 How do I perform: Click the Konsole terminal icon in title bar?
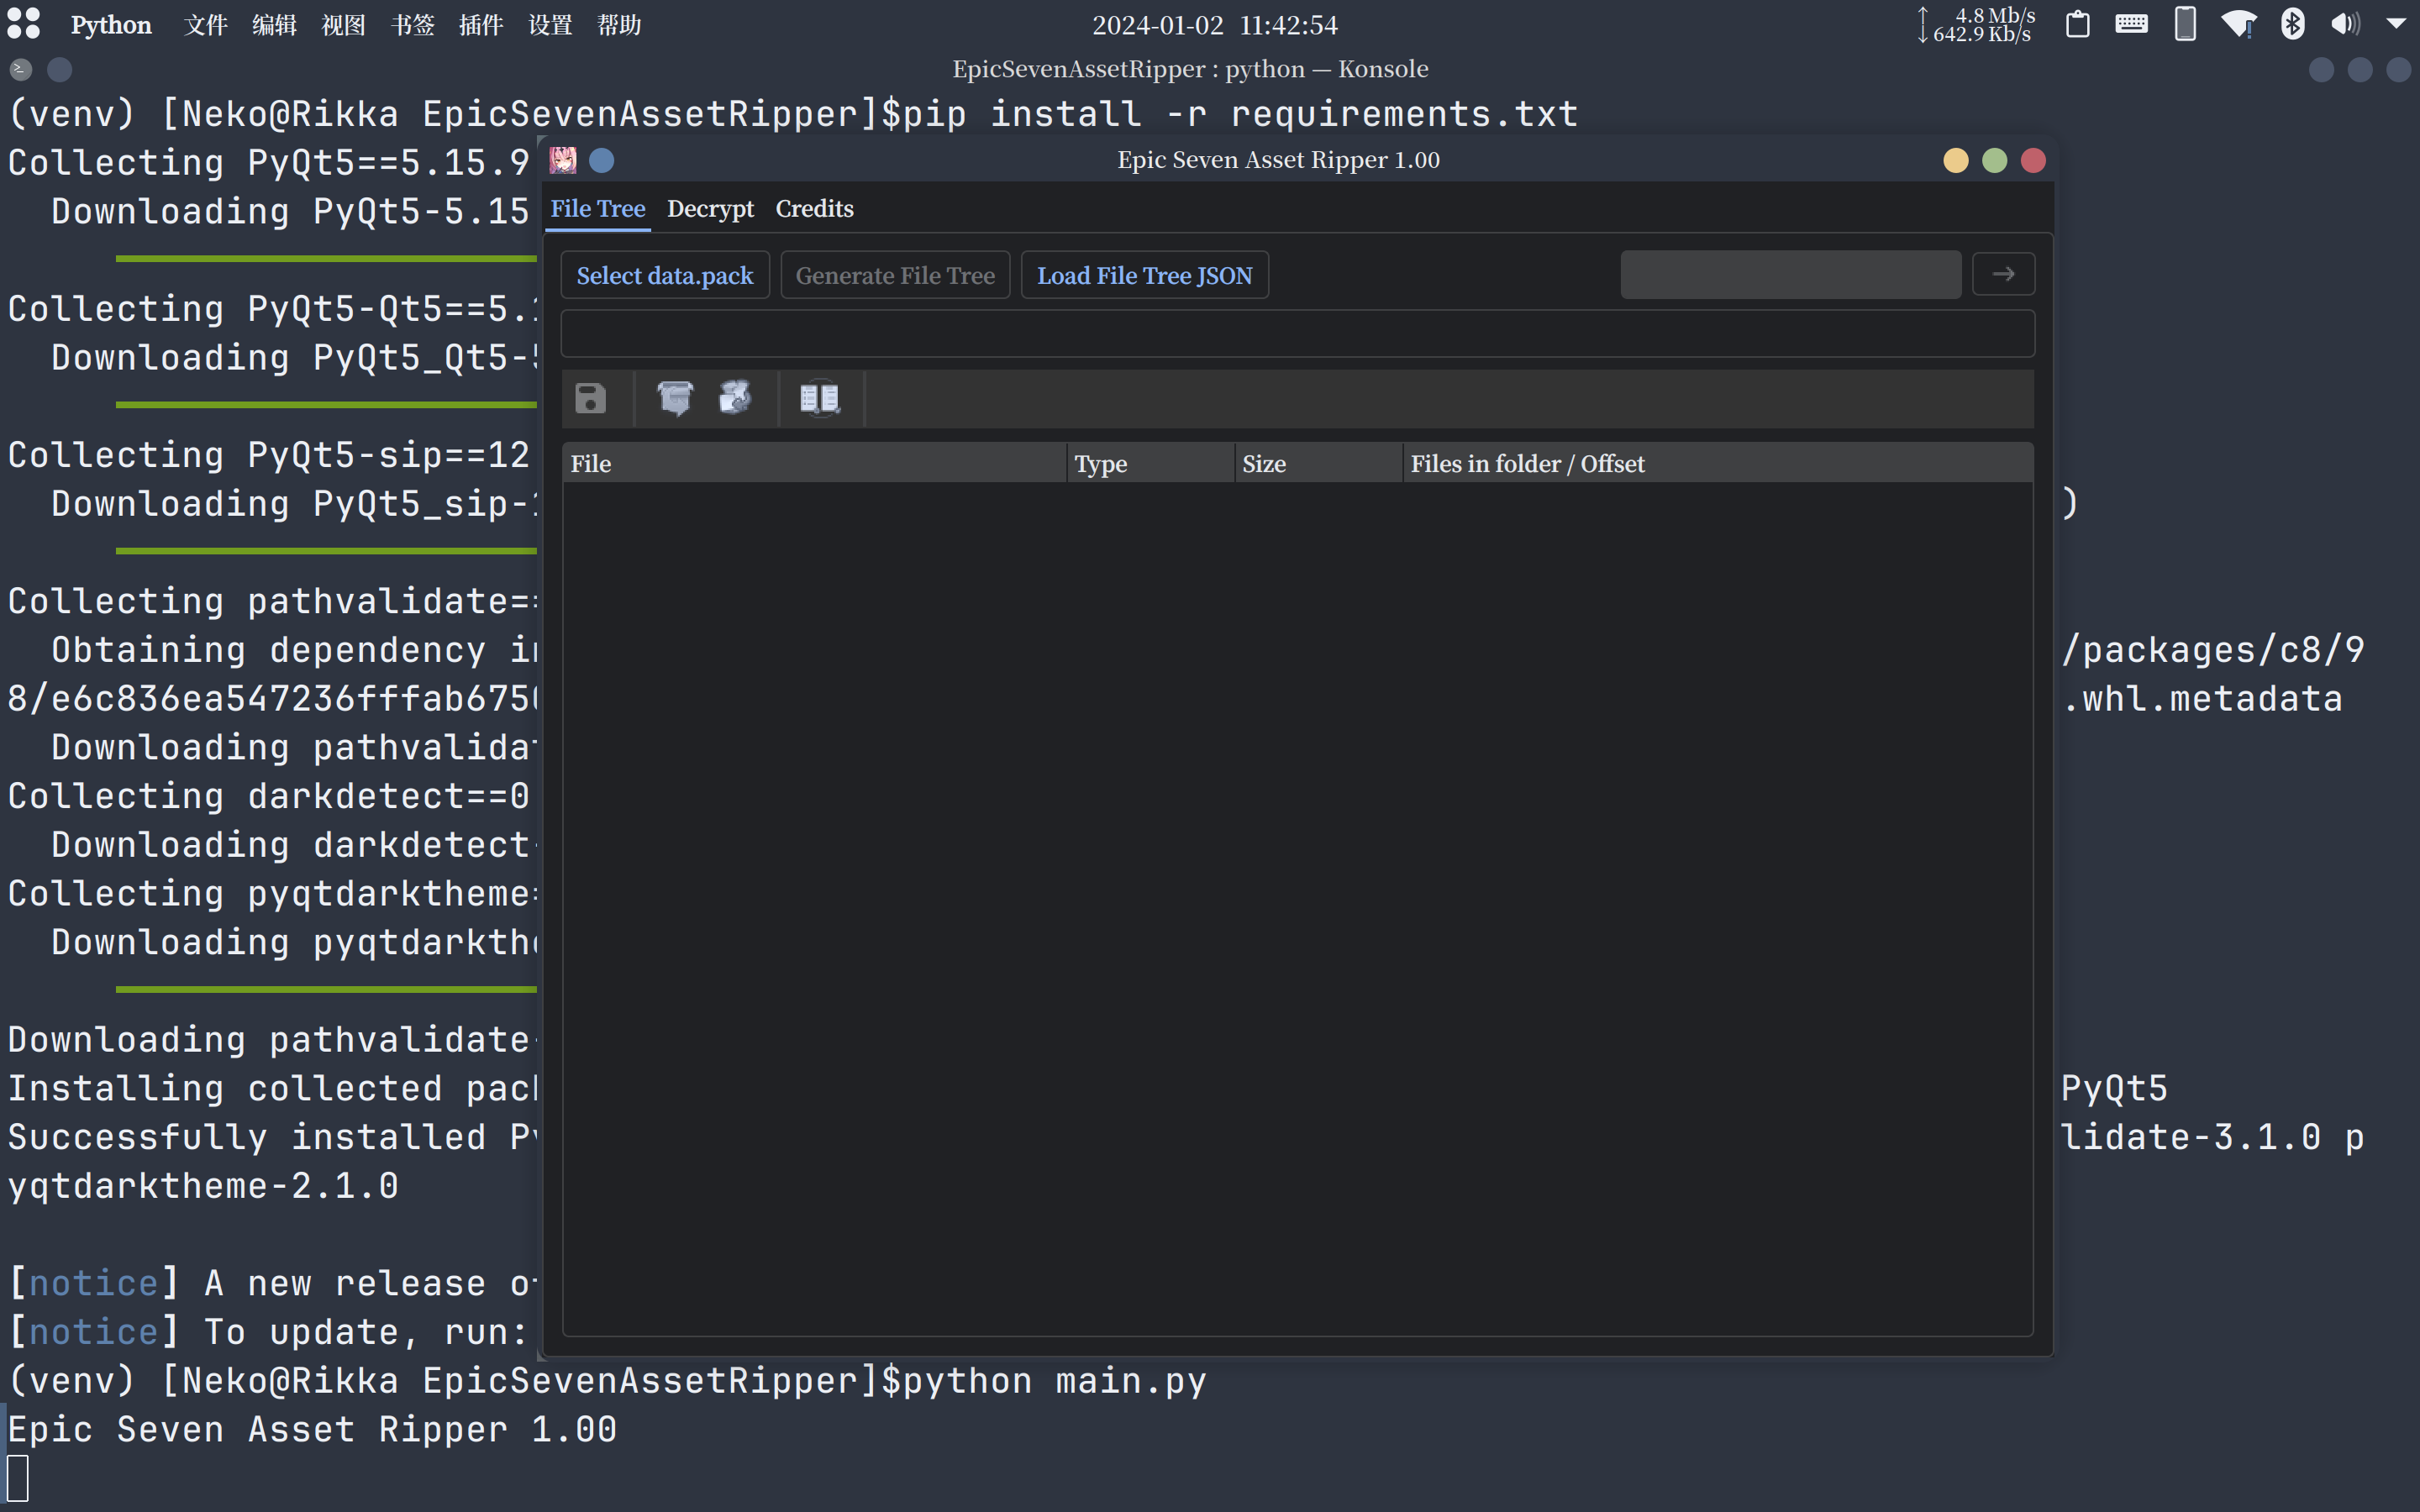click(x=21, y=69)
